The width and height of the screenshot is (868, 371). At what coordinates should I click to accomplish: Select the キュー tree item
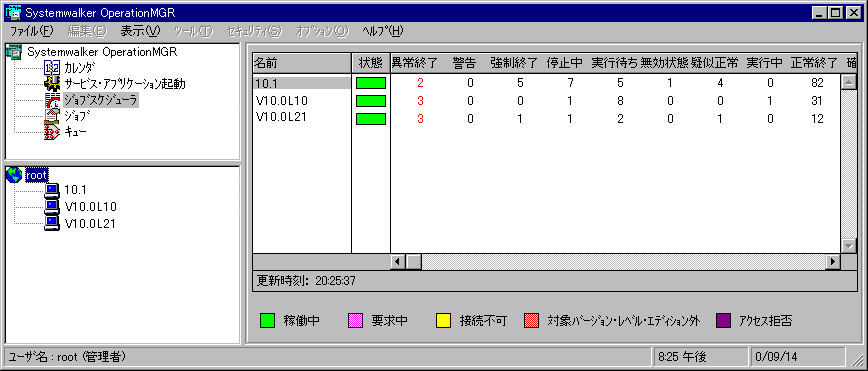[x=75, y=132]
